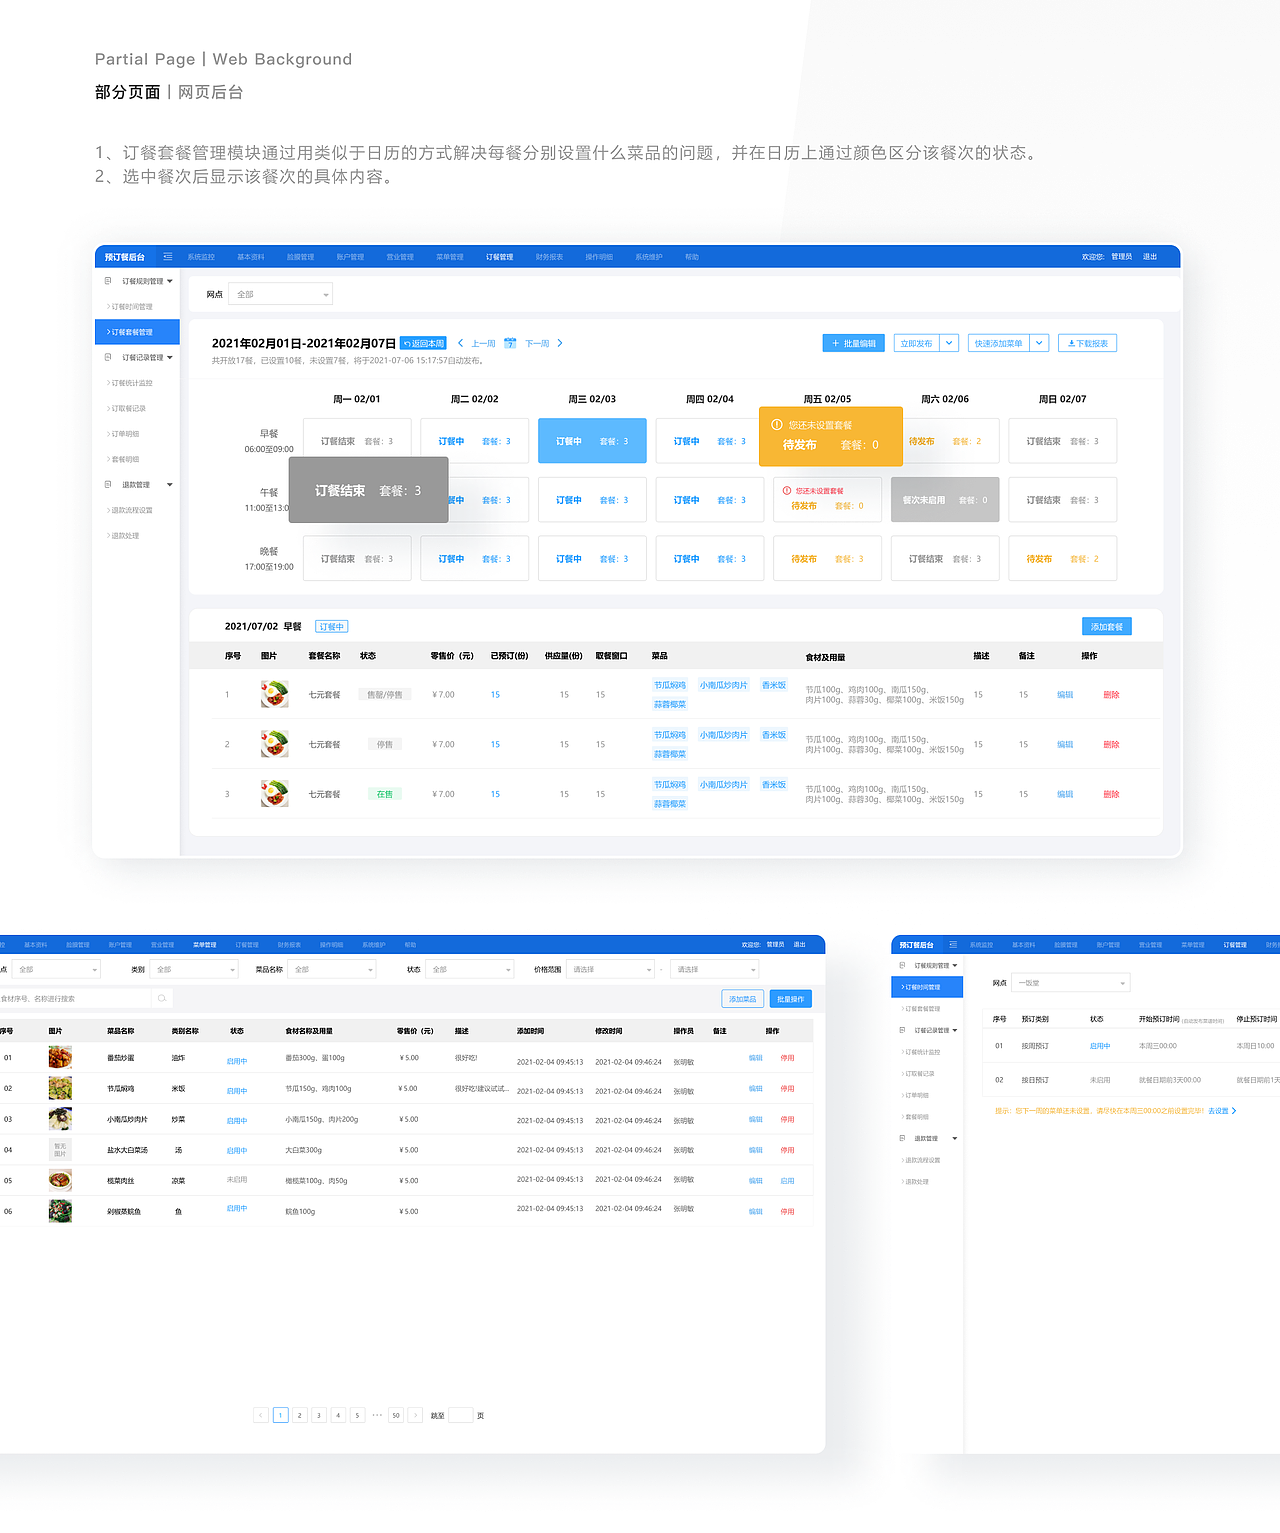Click the left arrow before 上一周
This screenshot has height=1533, width=1280.
460,343
